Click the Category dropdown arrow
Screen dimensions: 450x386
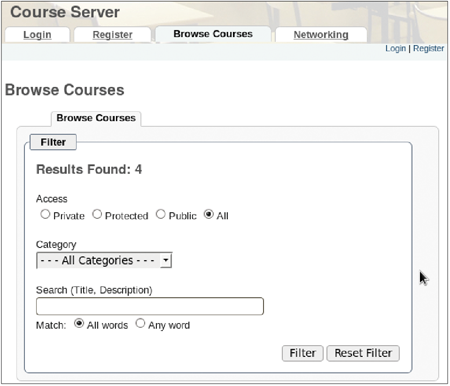point(166,260)
